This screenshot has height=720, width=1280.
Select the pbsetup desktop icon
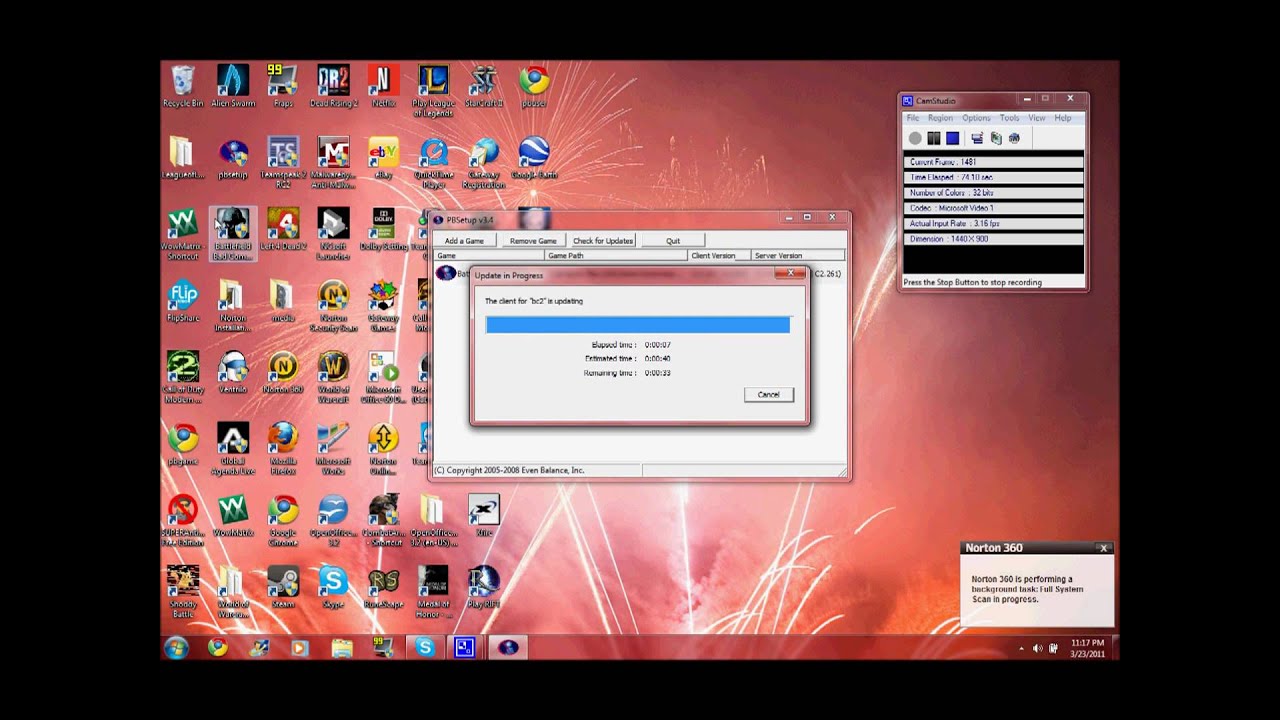(233, 158)
